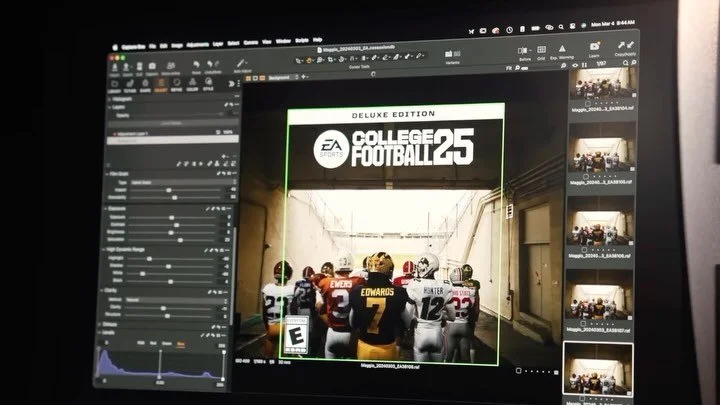The width and height of the screenshot is (720, 405).
Task: Click the Copy adjustments arrow icon
Action: pos(621,45)
